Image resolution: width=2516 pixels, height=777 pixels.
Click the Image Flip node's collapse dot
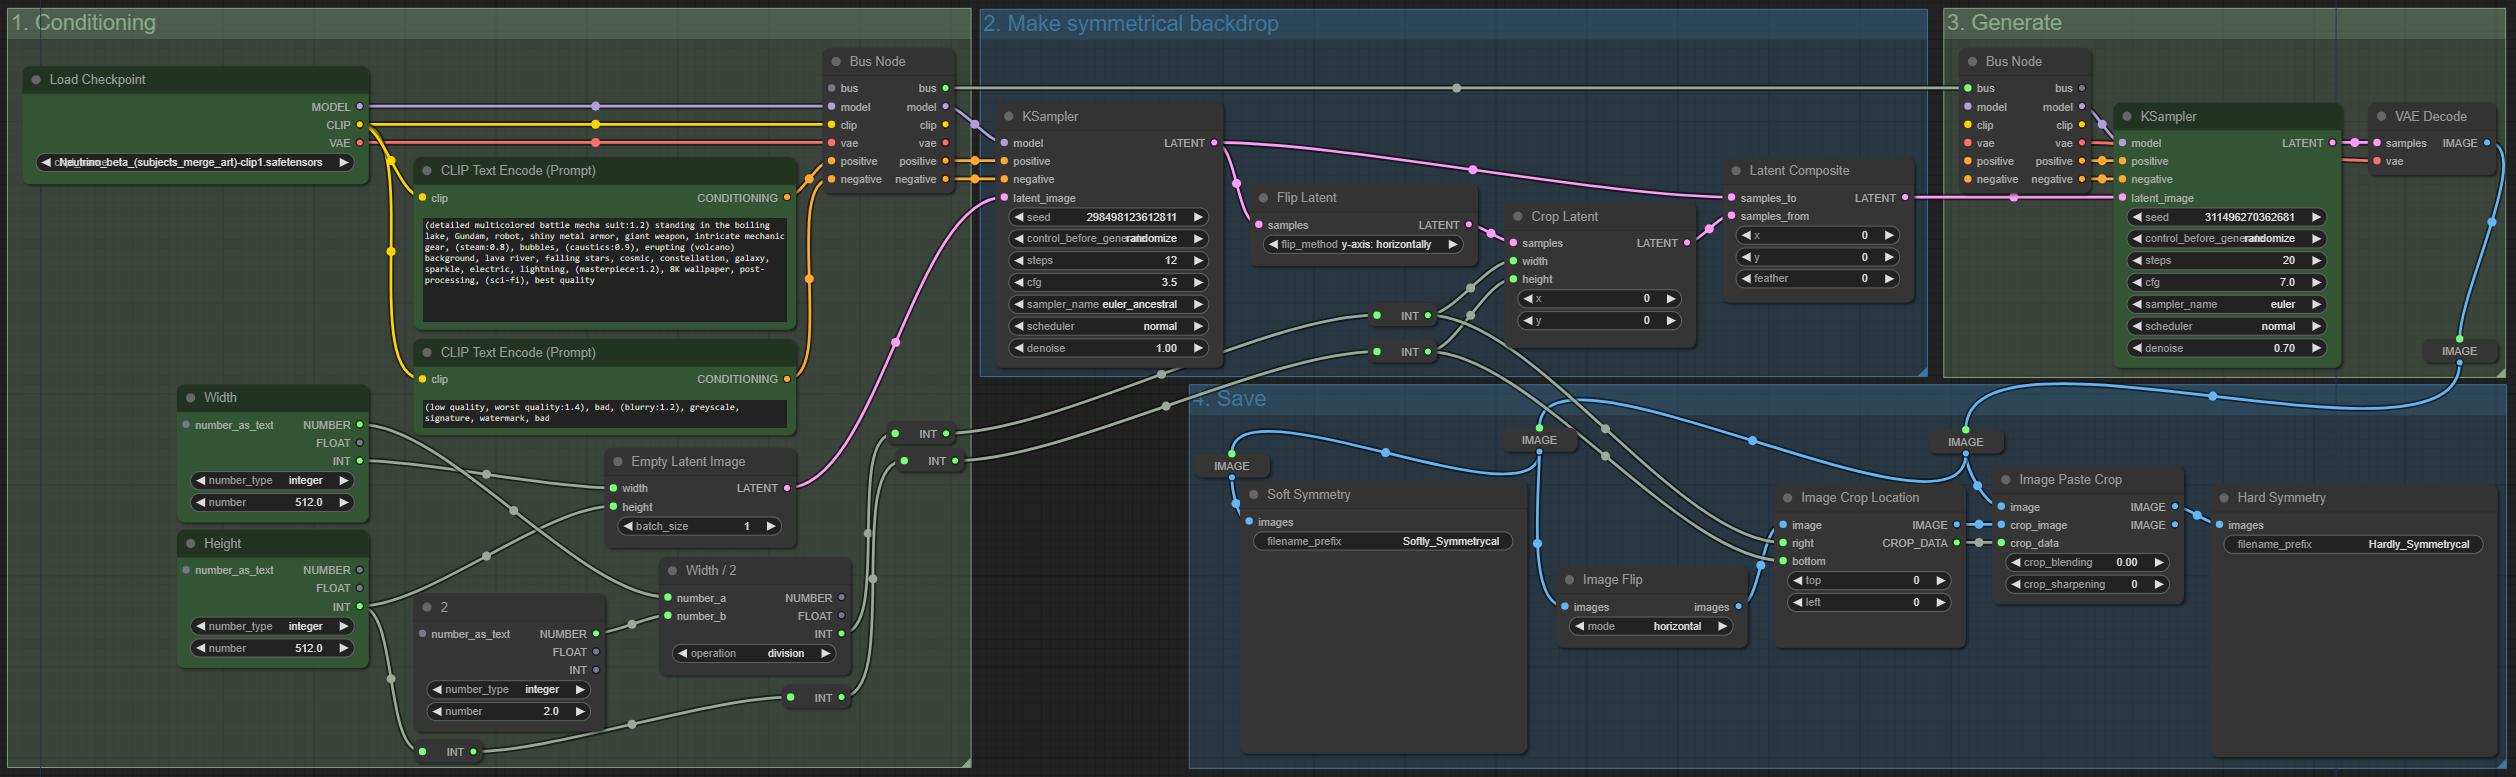pyautogui.click(x=1570, y=580)
